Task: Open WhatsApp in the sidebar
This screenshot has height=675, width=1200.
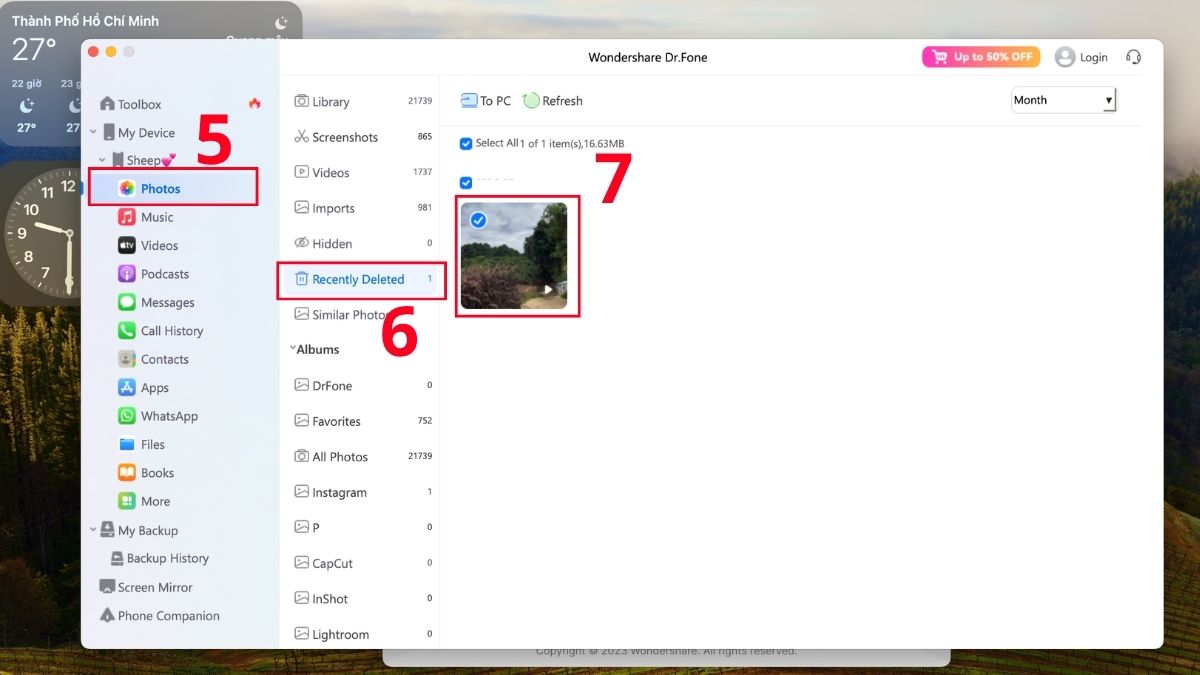Action: [157, 416]
